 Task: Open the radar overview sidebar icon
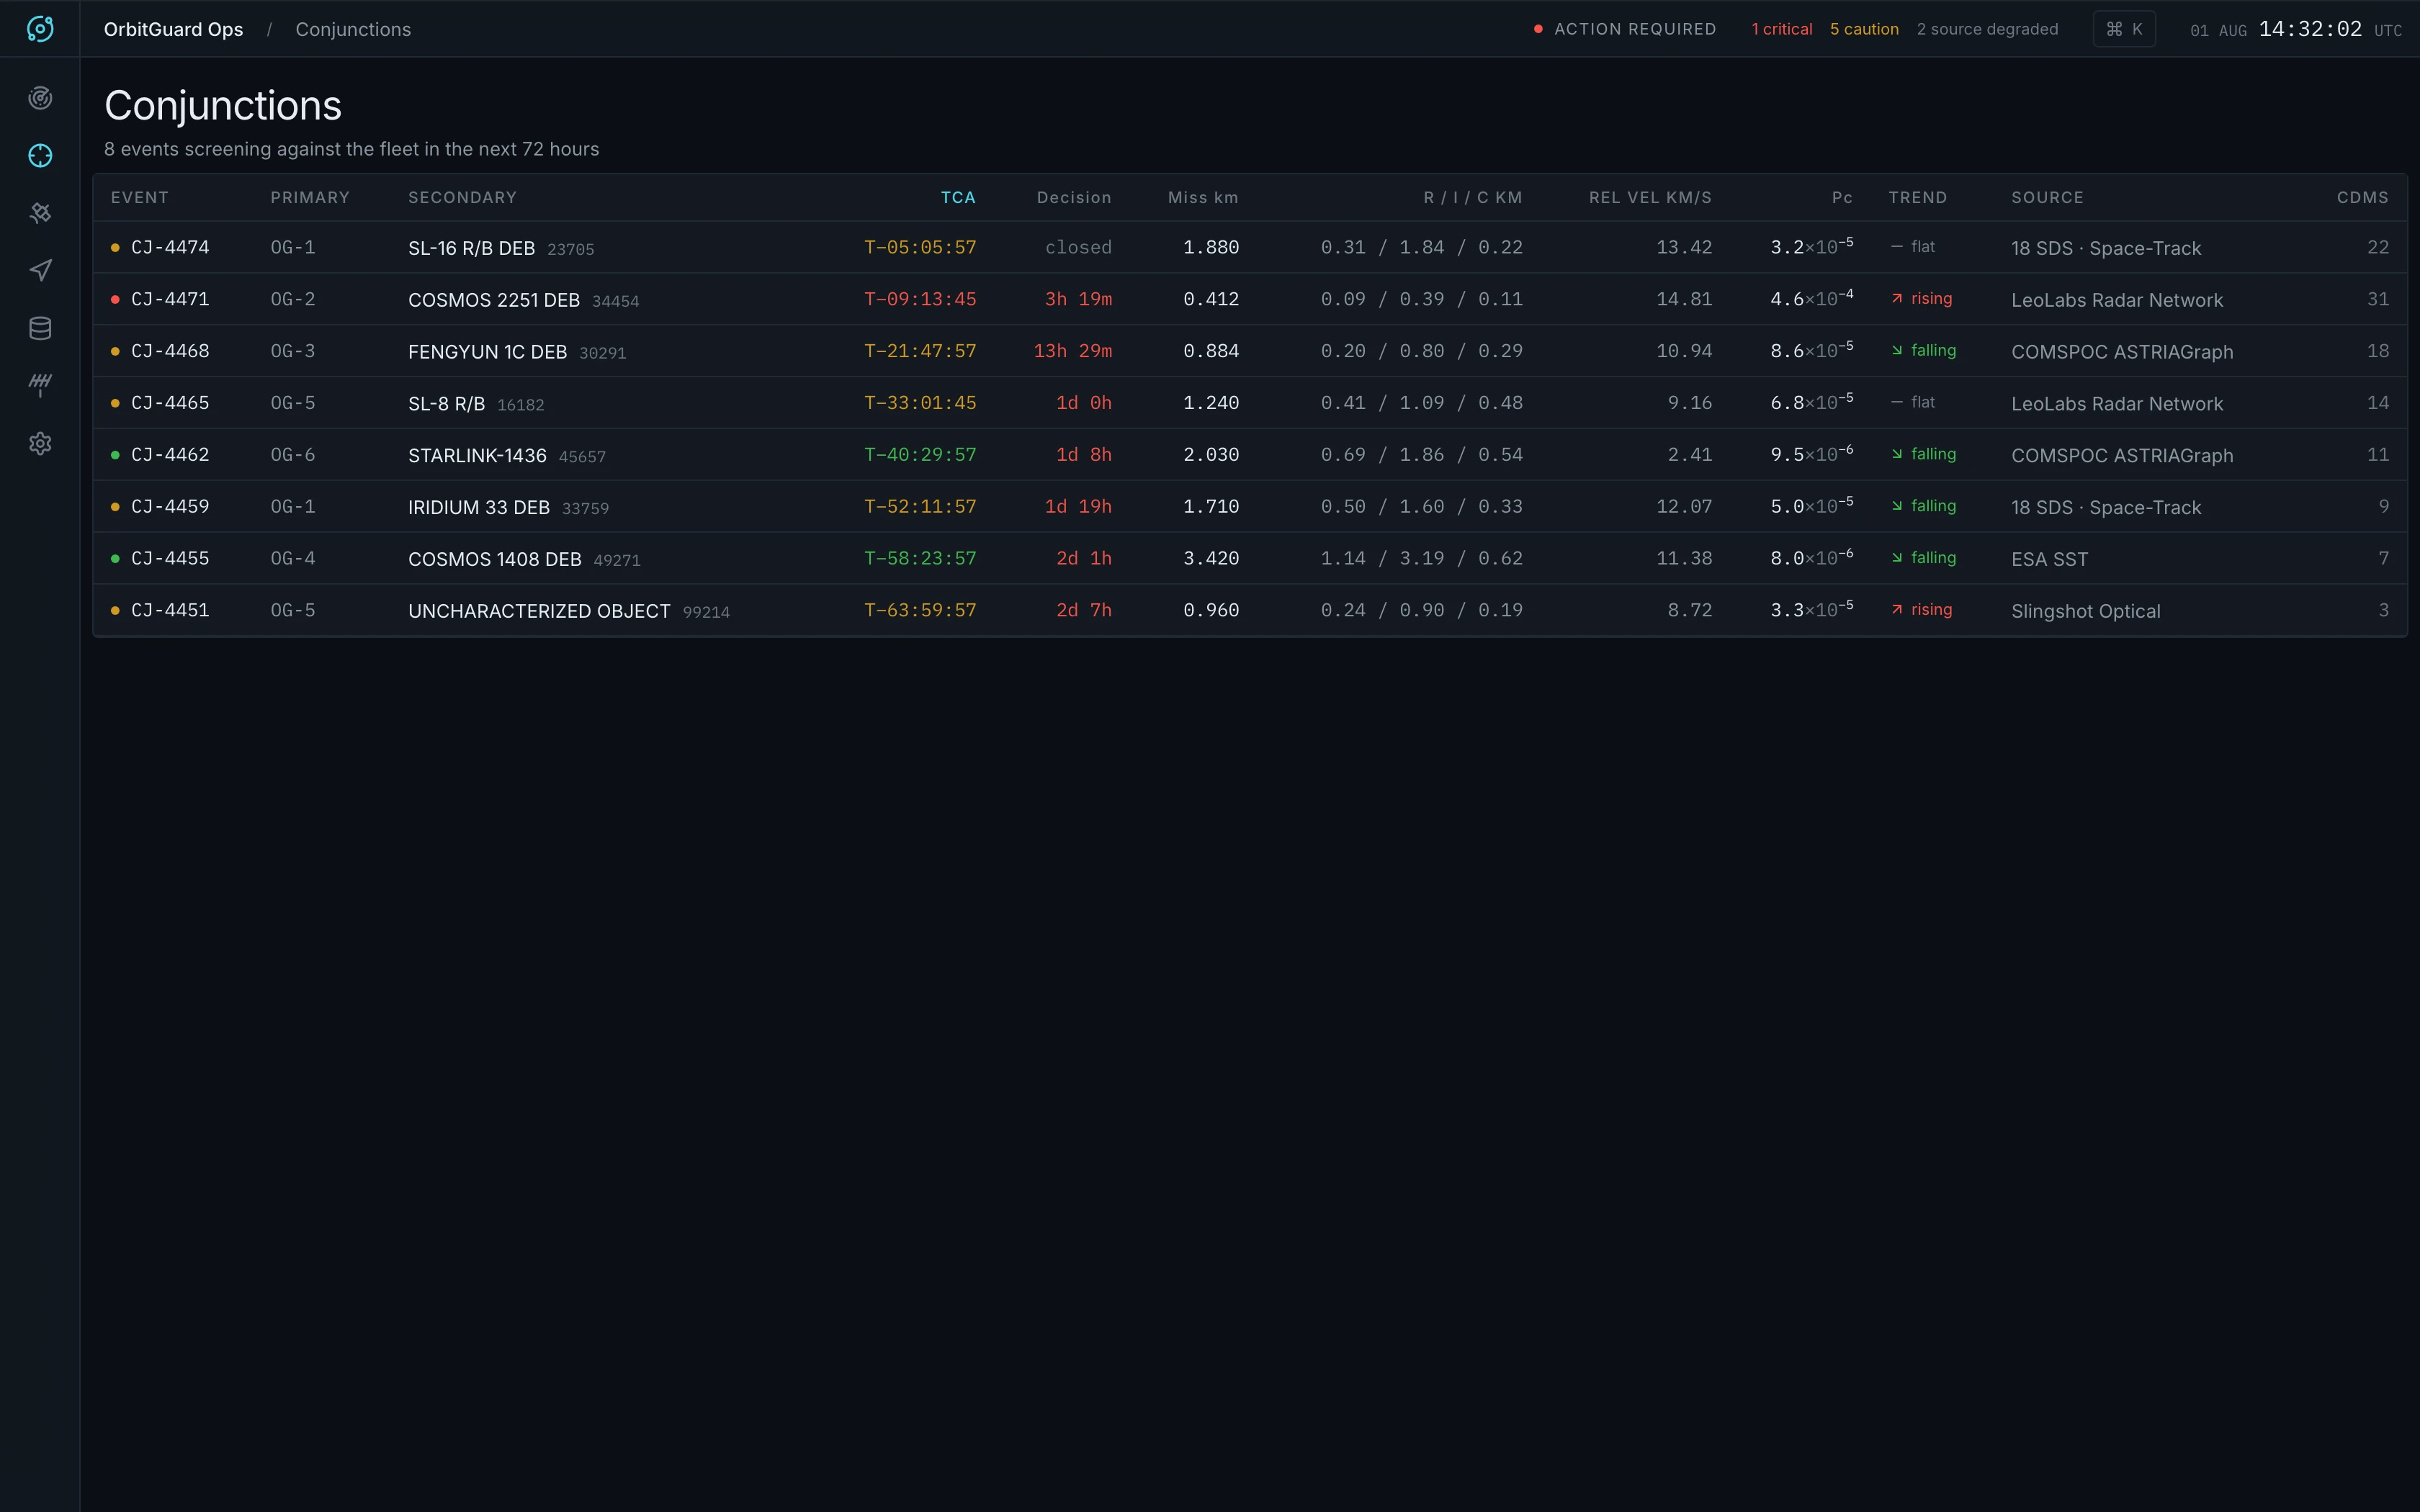point(40,98)
